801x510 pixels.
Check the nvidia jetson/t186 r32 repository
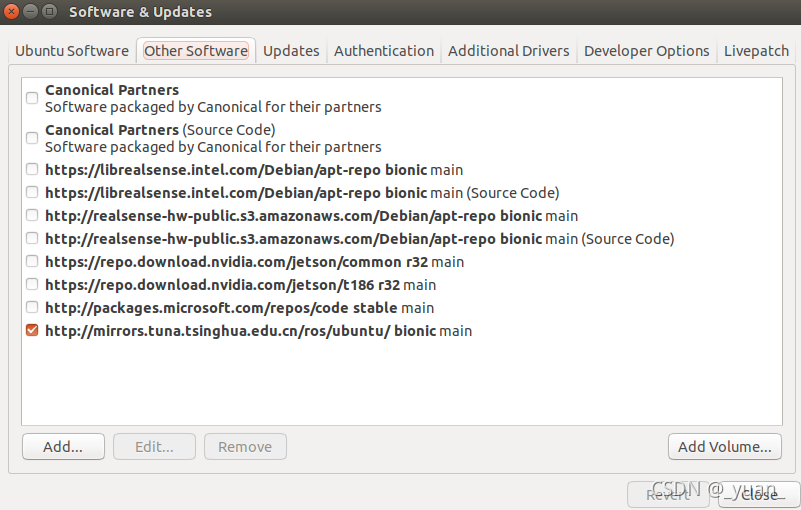tap(32, 284)
